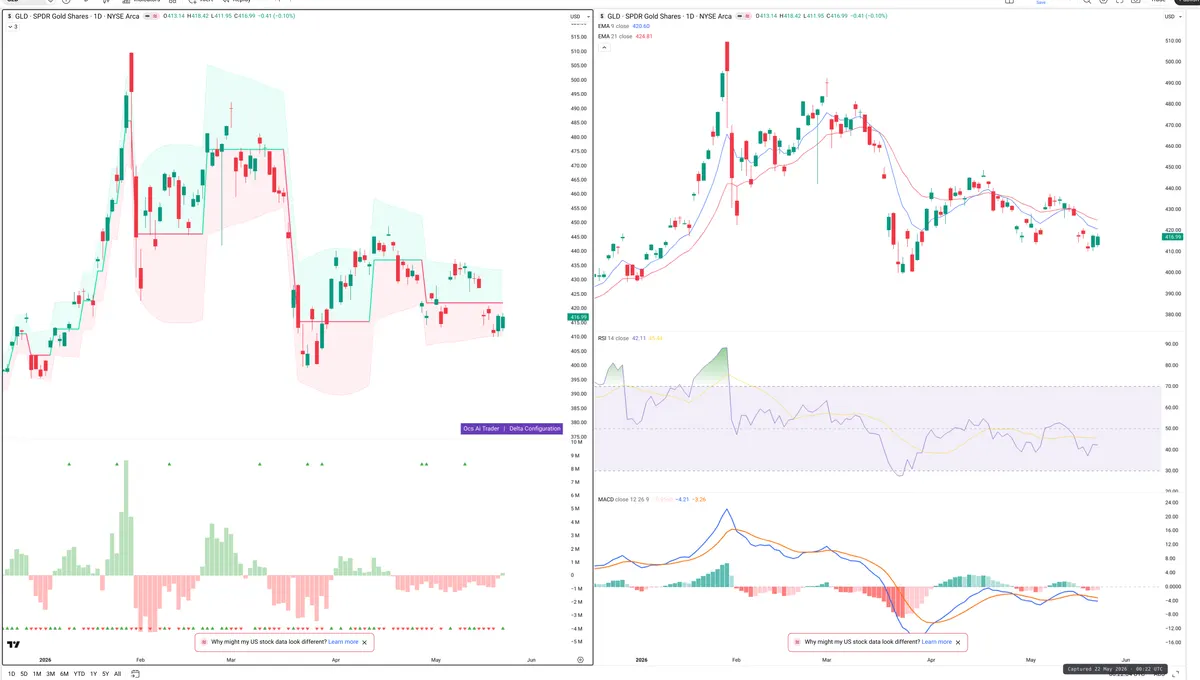Dismiss the US stock data banner on right chart
This screenshot has height=680, width=1200.
(959, 642)
